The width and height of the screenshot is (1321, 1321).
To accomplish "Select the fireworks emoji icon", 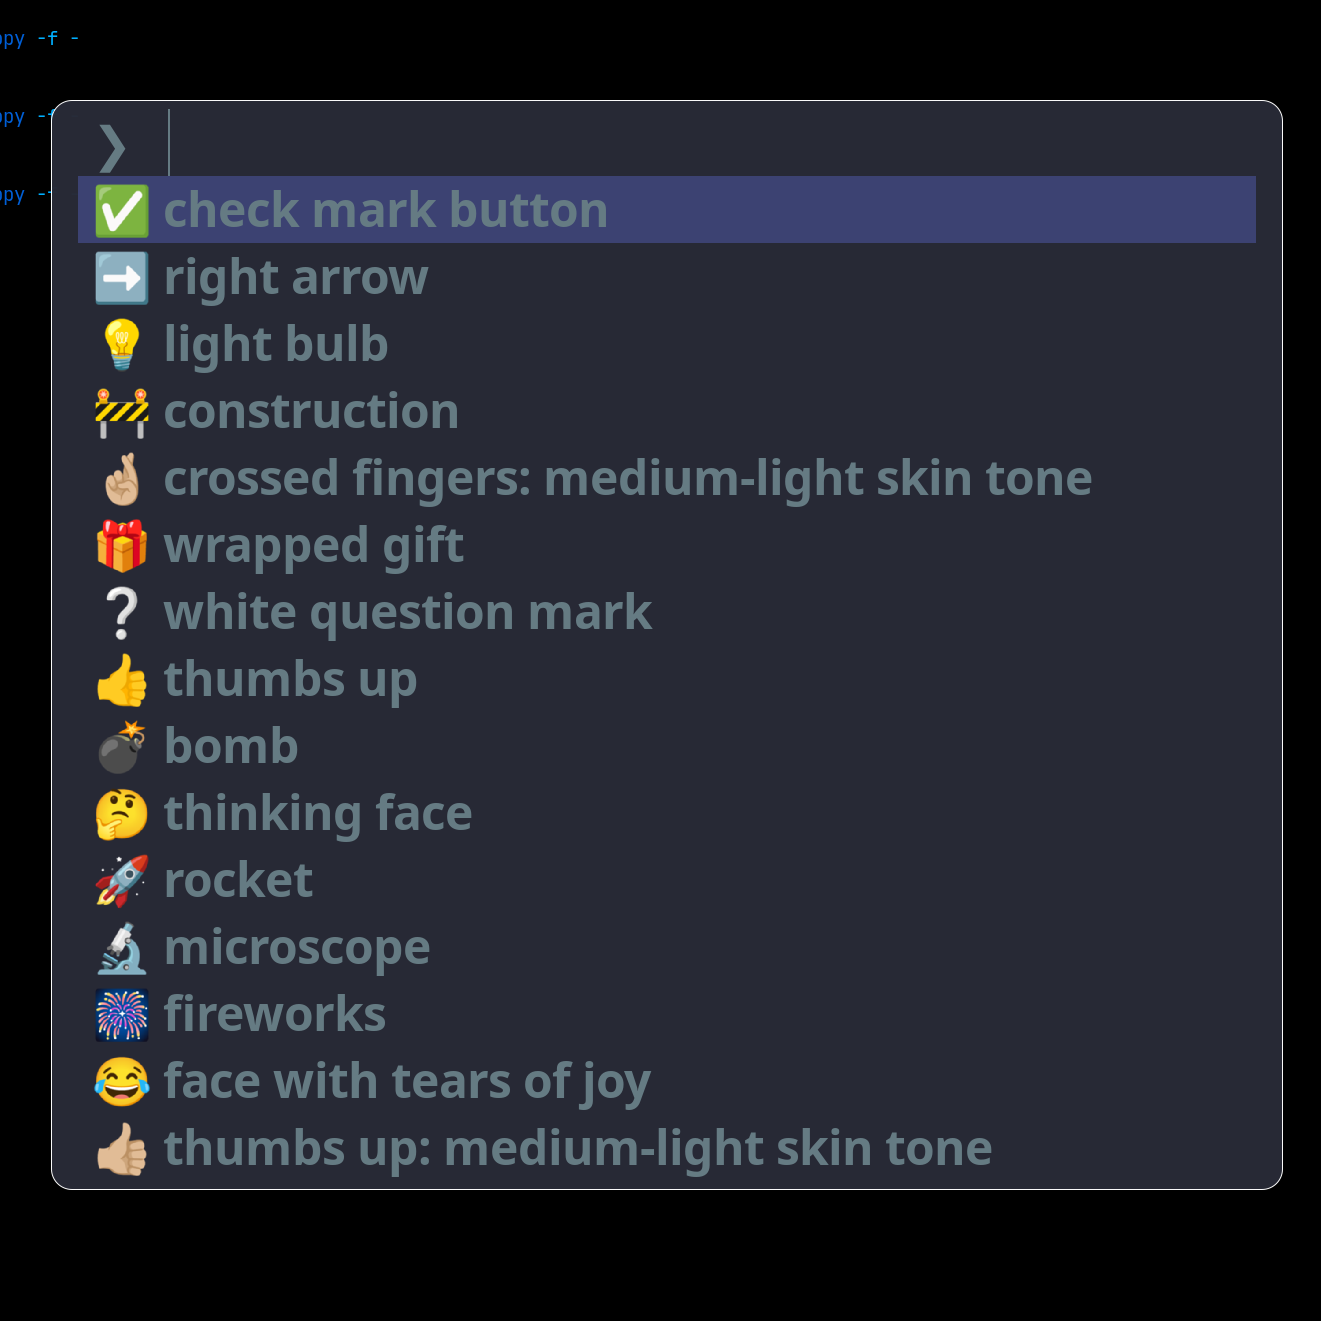I will (121, 1013).
